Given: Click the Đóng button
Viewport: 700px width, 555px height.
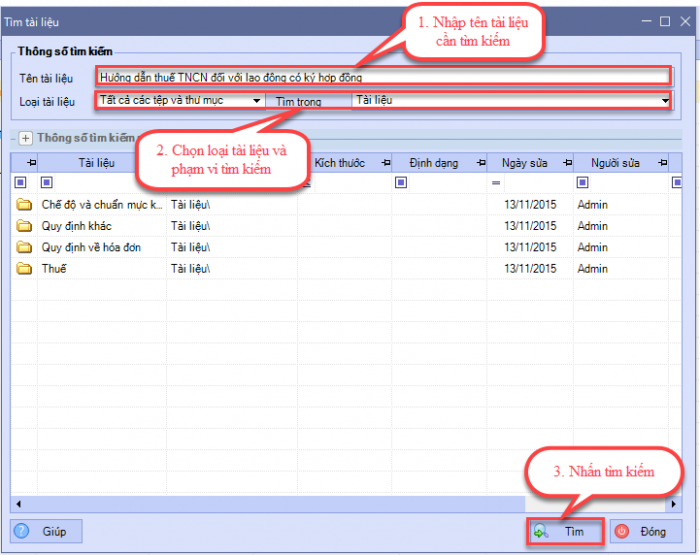Looking at the screenshot, I should 644,531.
